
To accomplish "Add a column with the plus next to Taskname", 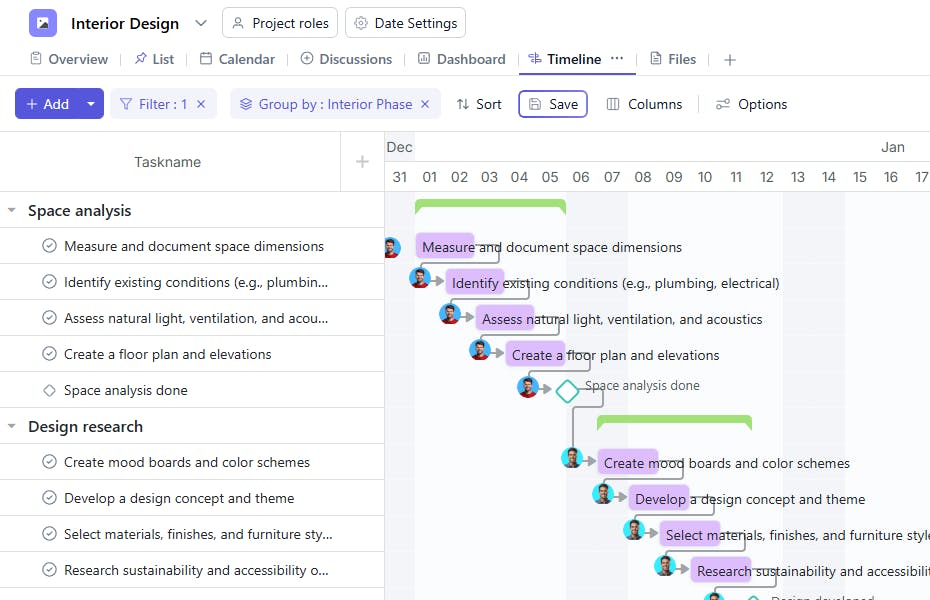I will coord(362,162).
